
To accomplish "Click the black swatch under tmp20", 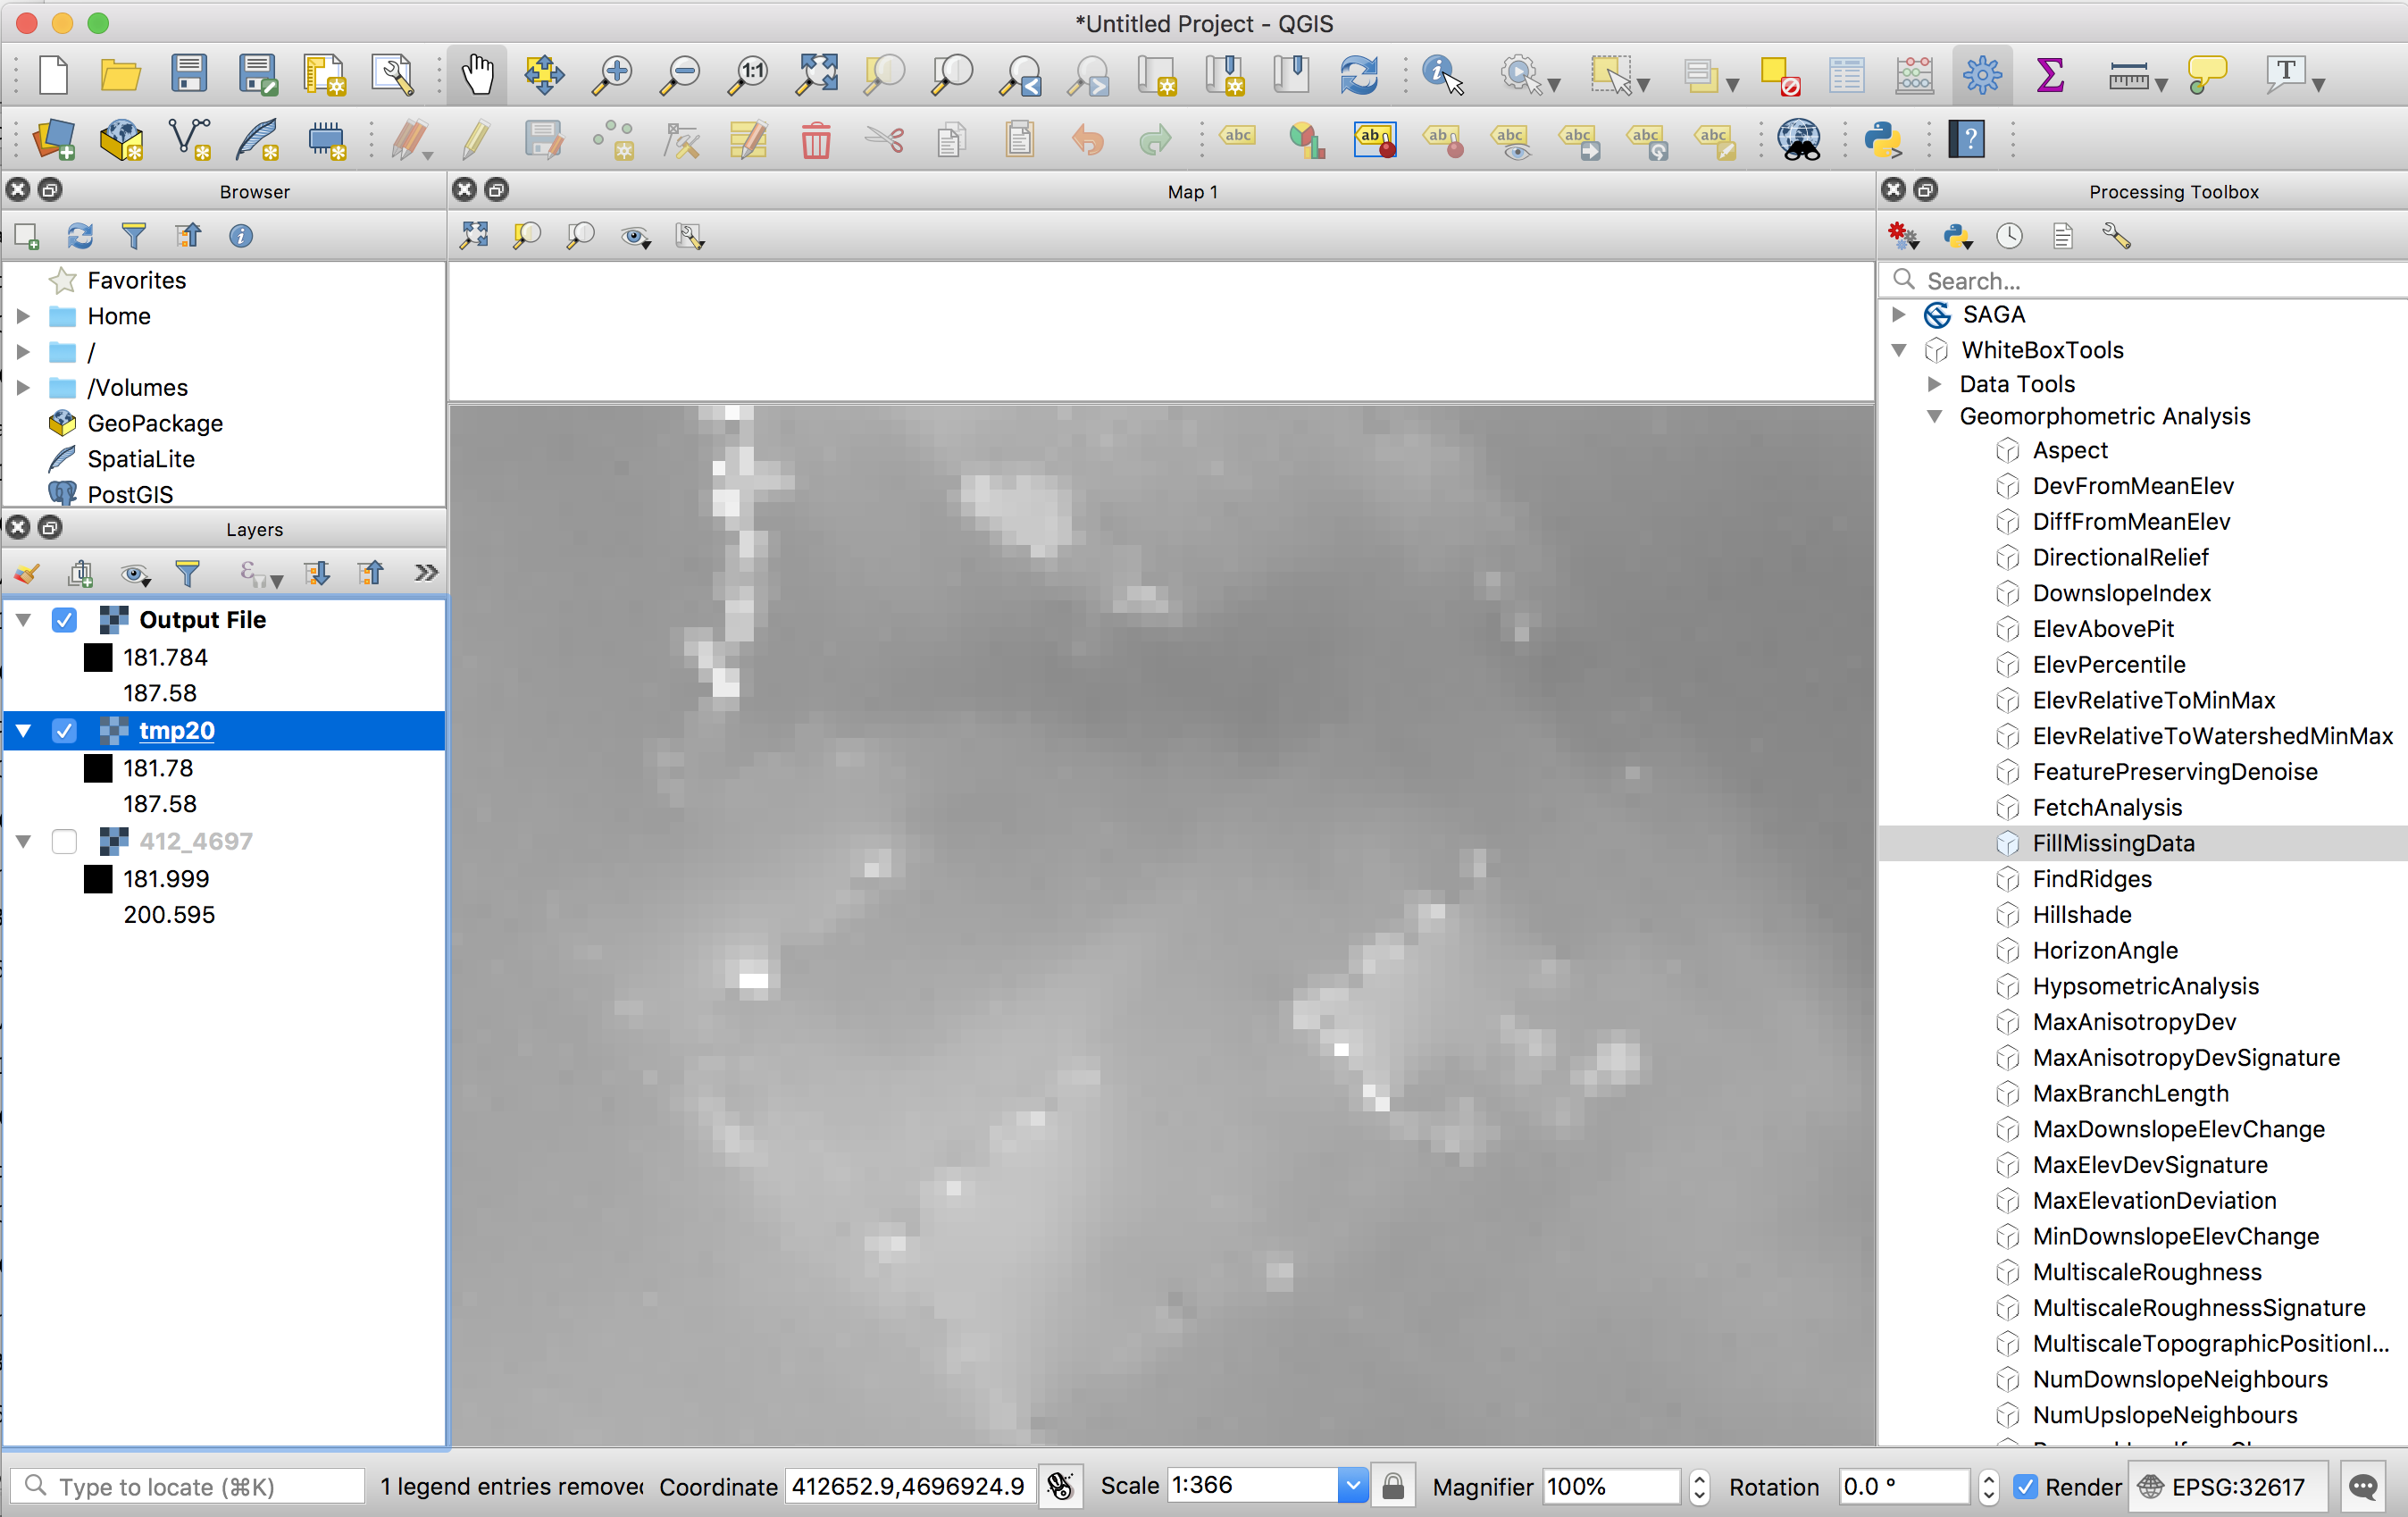I will point(98,769).
